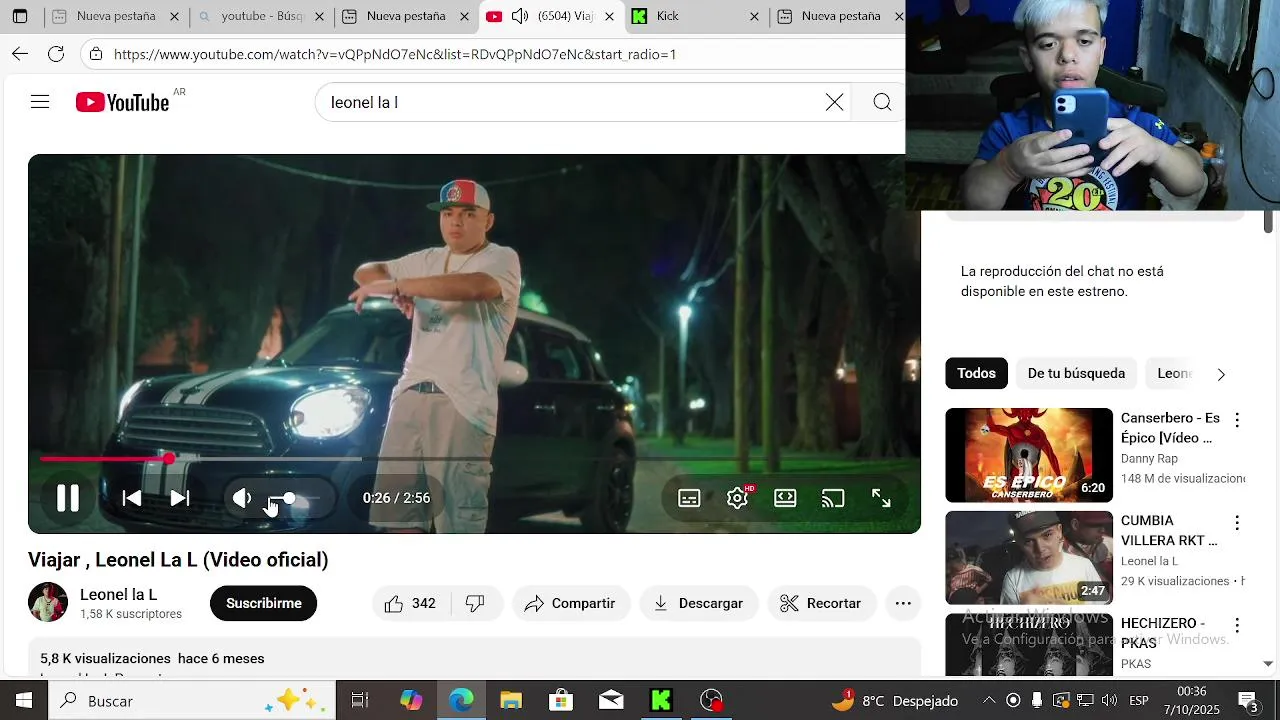
Task: Close the Kick browser tab
Action: (755, 16)
